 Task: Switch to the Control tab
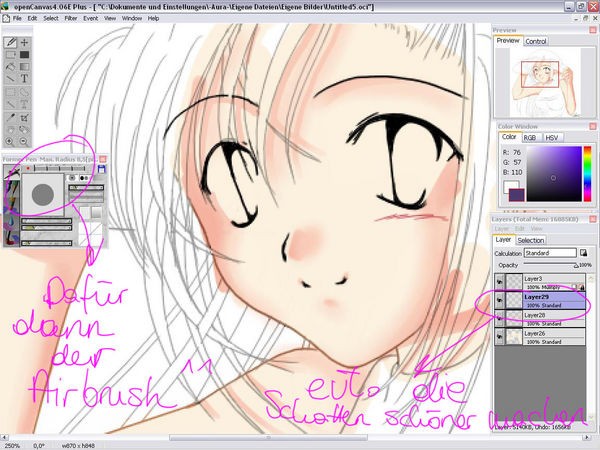click(x=536, y=41)
